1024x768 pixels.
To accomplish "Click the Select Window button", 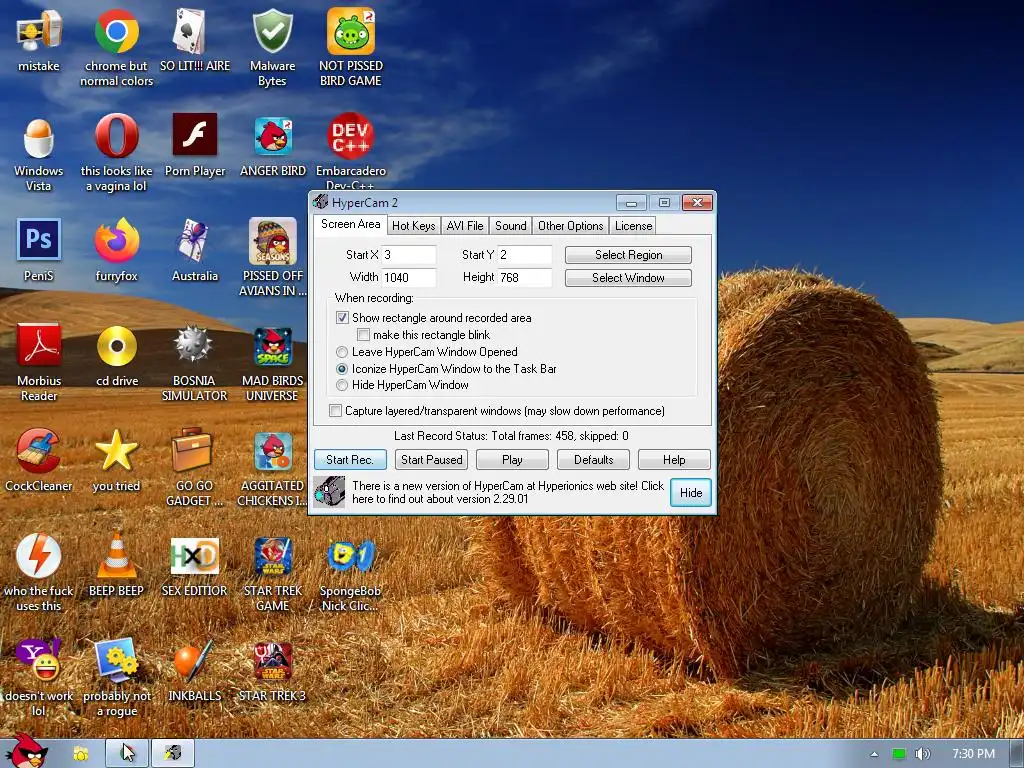I will tap(628, 278).
